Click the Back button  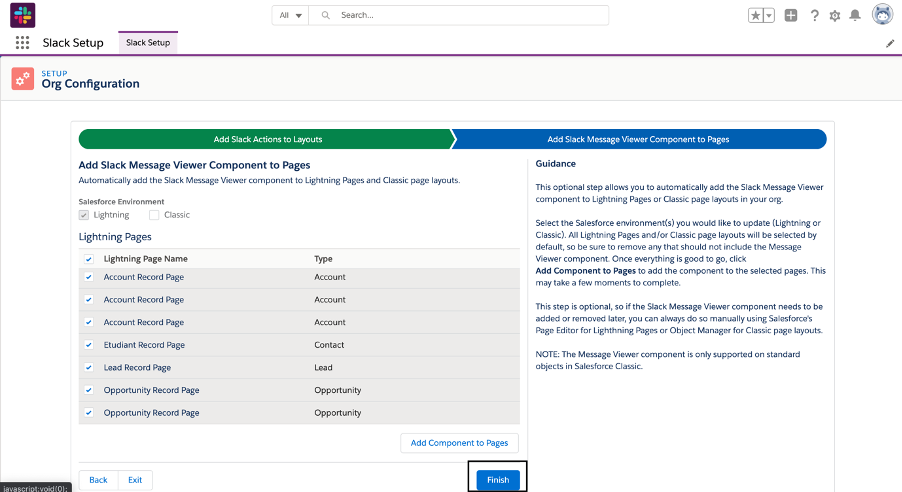pos(98,480)
